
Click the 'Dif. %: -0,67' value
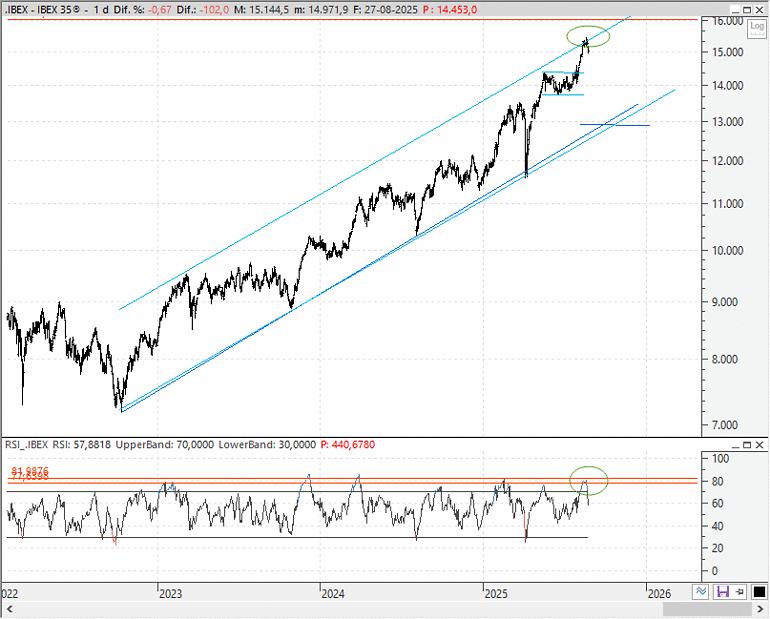click(143, 10)
